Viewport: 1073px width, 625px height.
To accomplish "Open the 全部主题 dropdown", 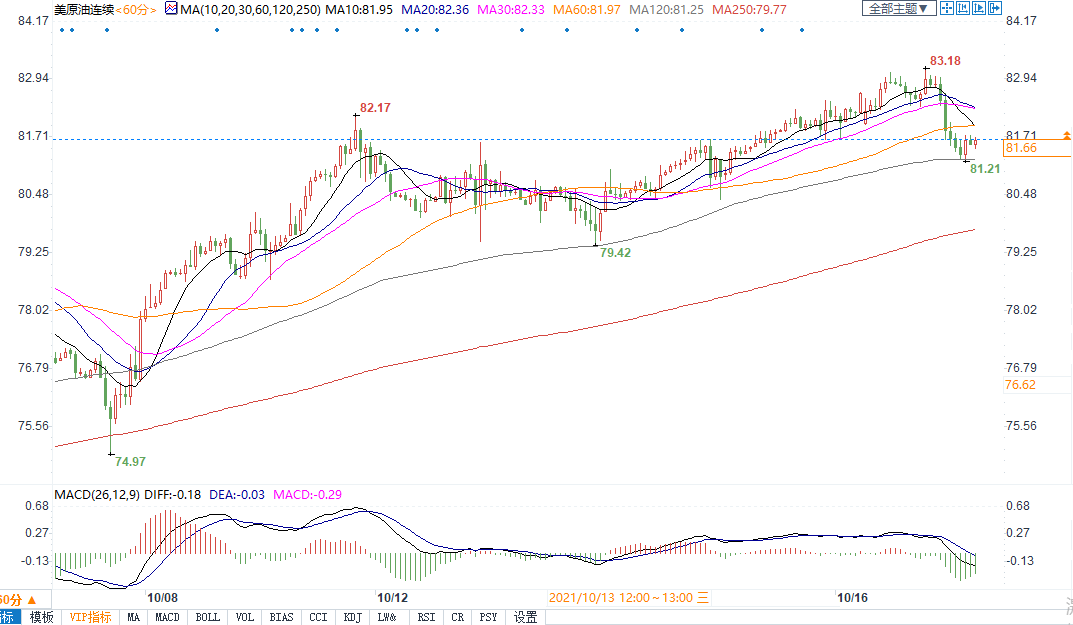I will (897, 8).
